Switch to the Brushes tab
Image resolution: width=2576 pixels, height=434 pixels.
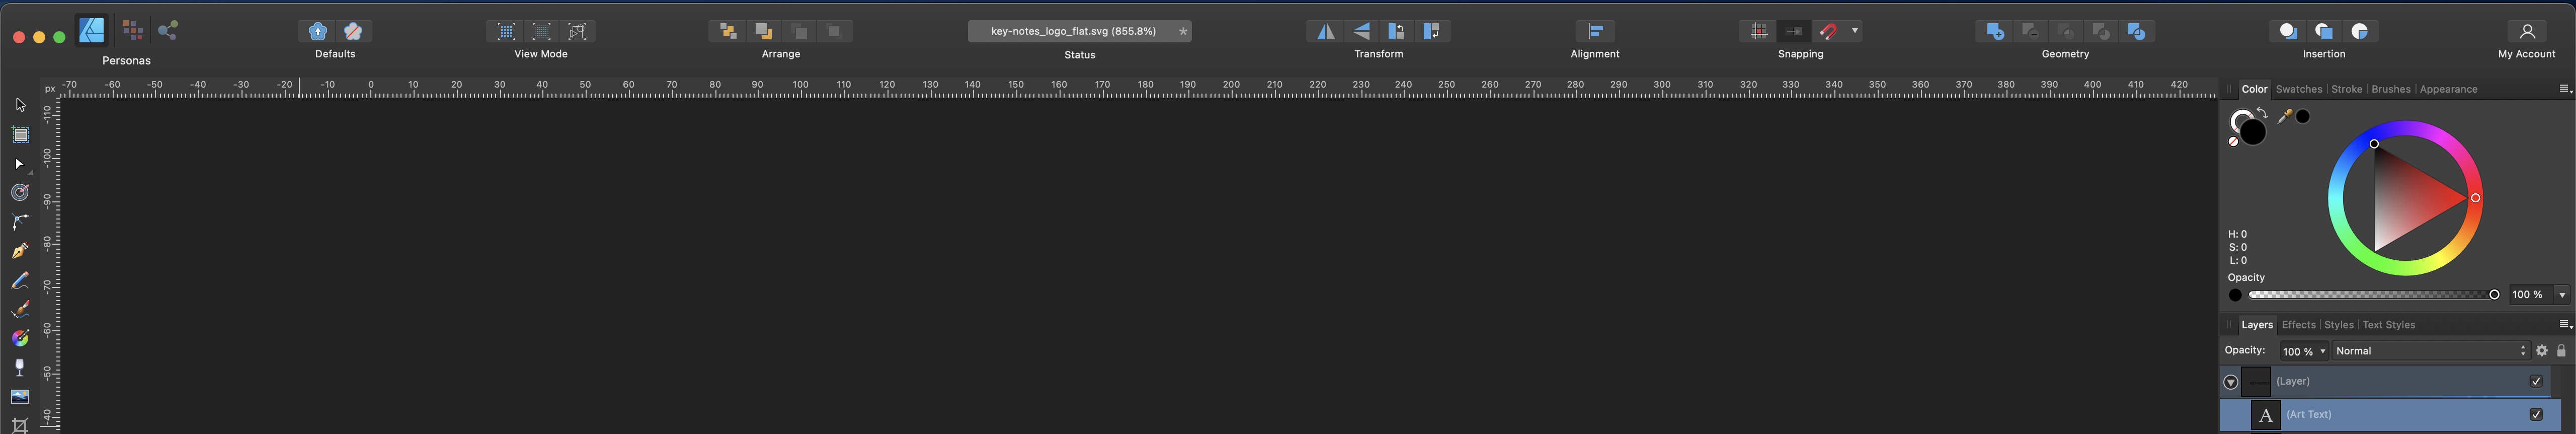click(2390, 89)
